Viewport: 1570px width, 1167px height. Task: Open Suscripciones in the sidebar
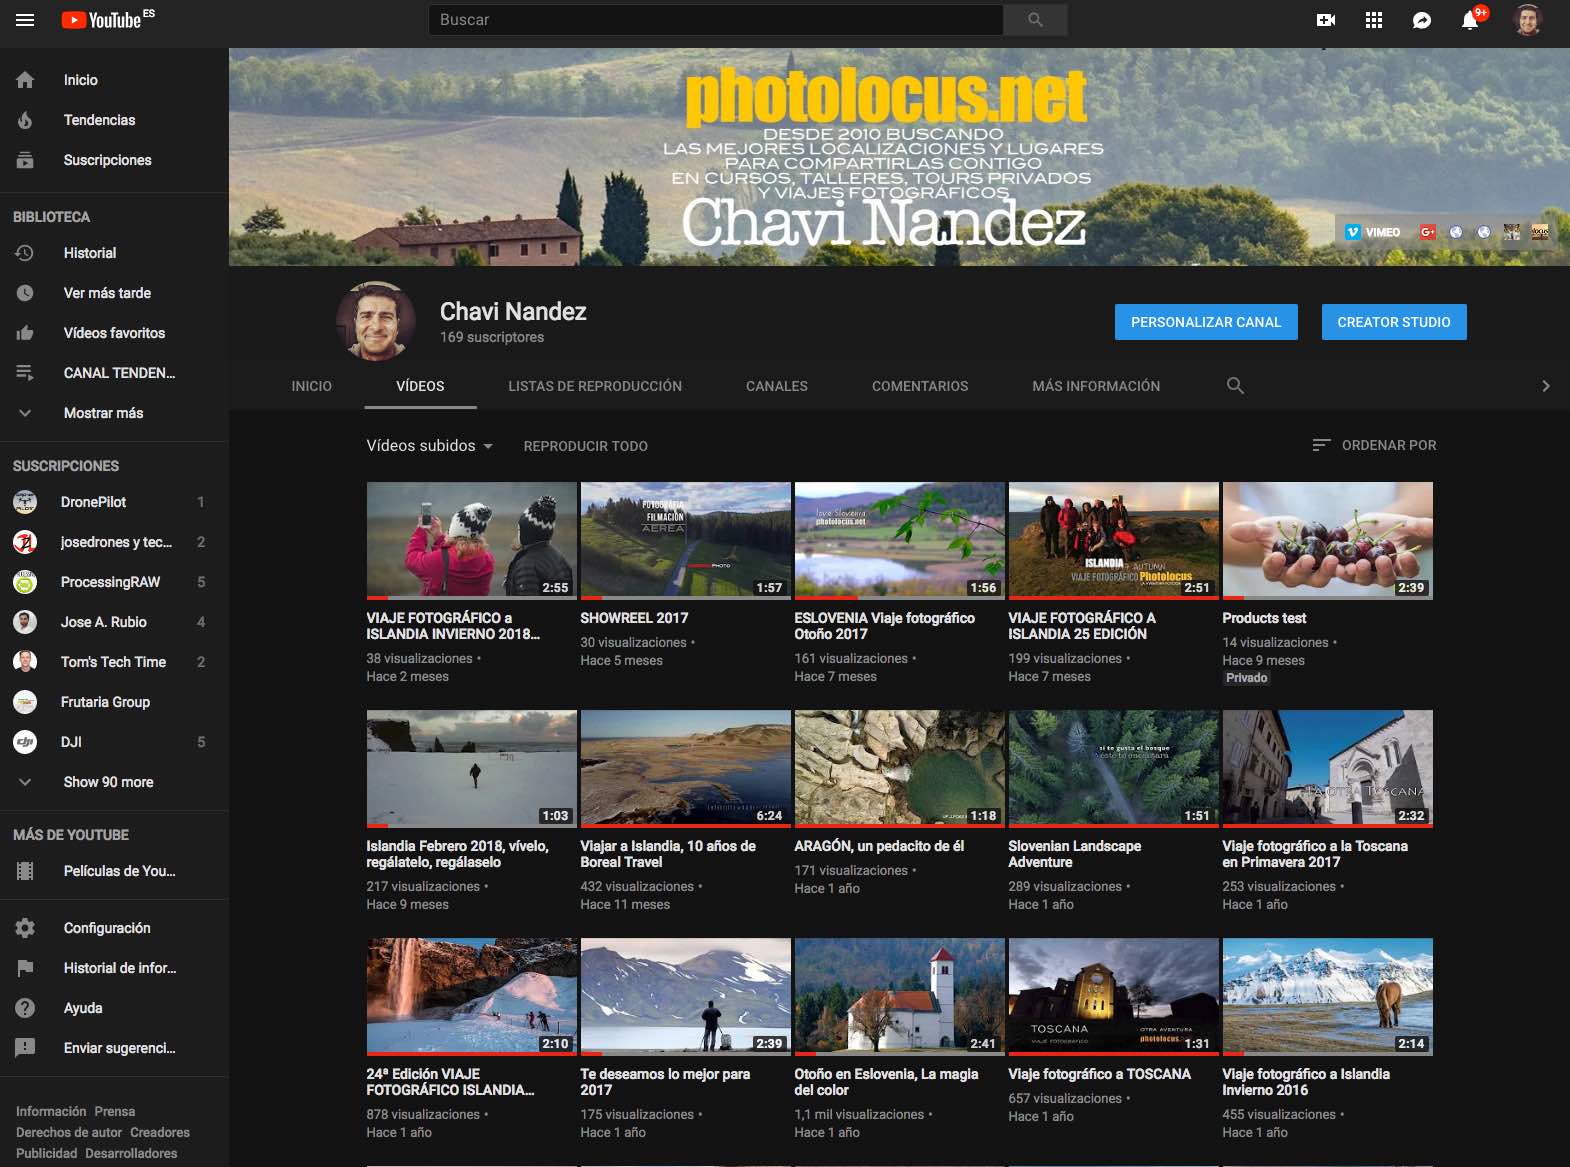tap(114, 160)
